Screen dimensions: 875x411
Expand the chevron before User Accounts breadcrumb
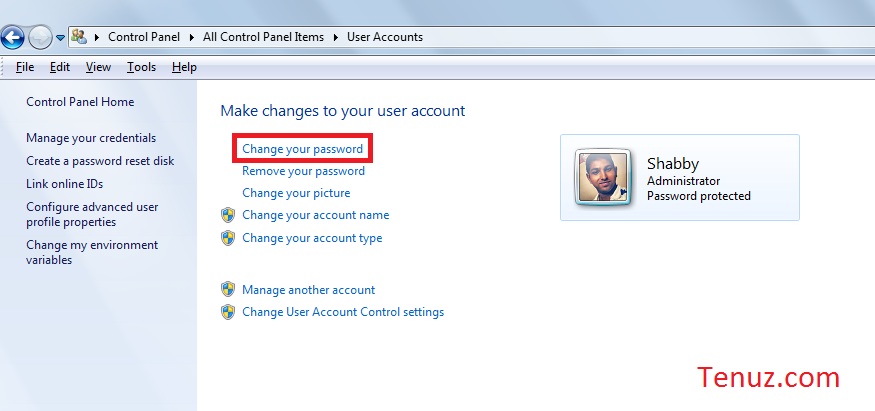336,37
